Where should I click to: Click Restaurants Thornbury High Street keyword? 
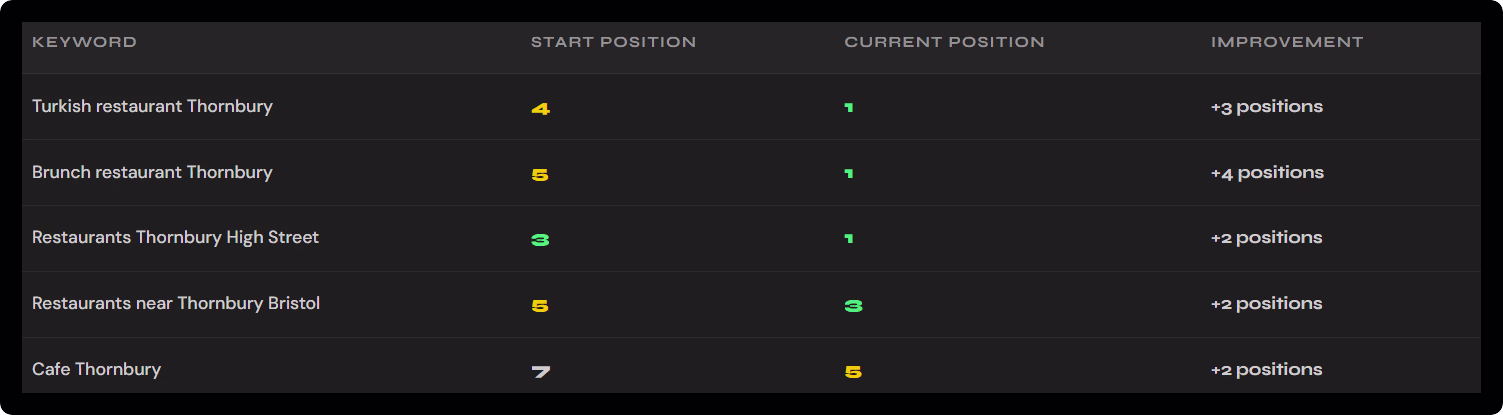(x=175, y=238)
